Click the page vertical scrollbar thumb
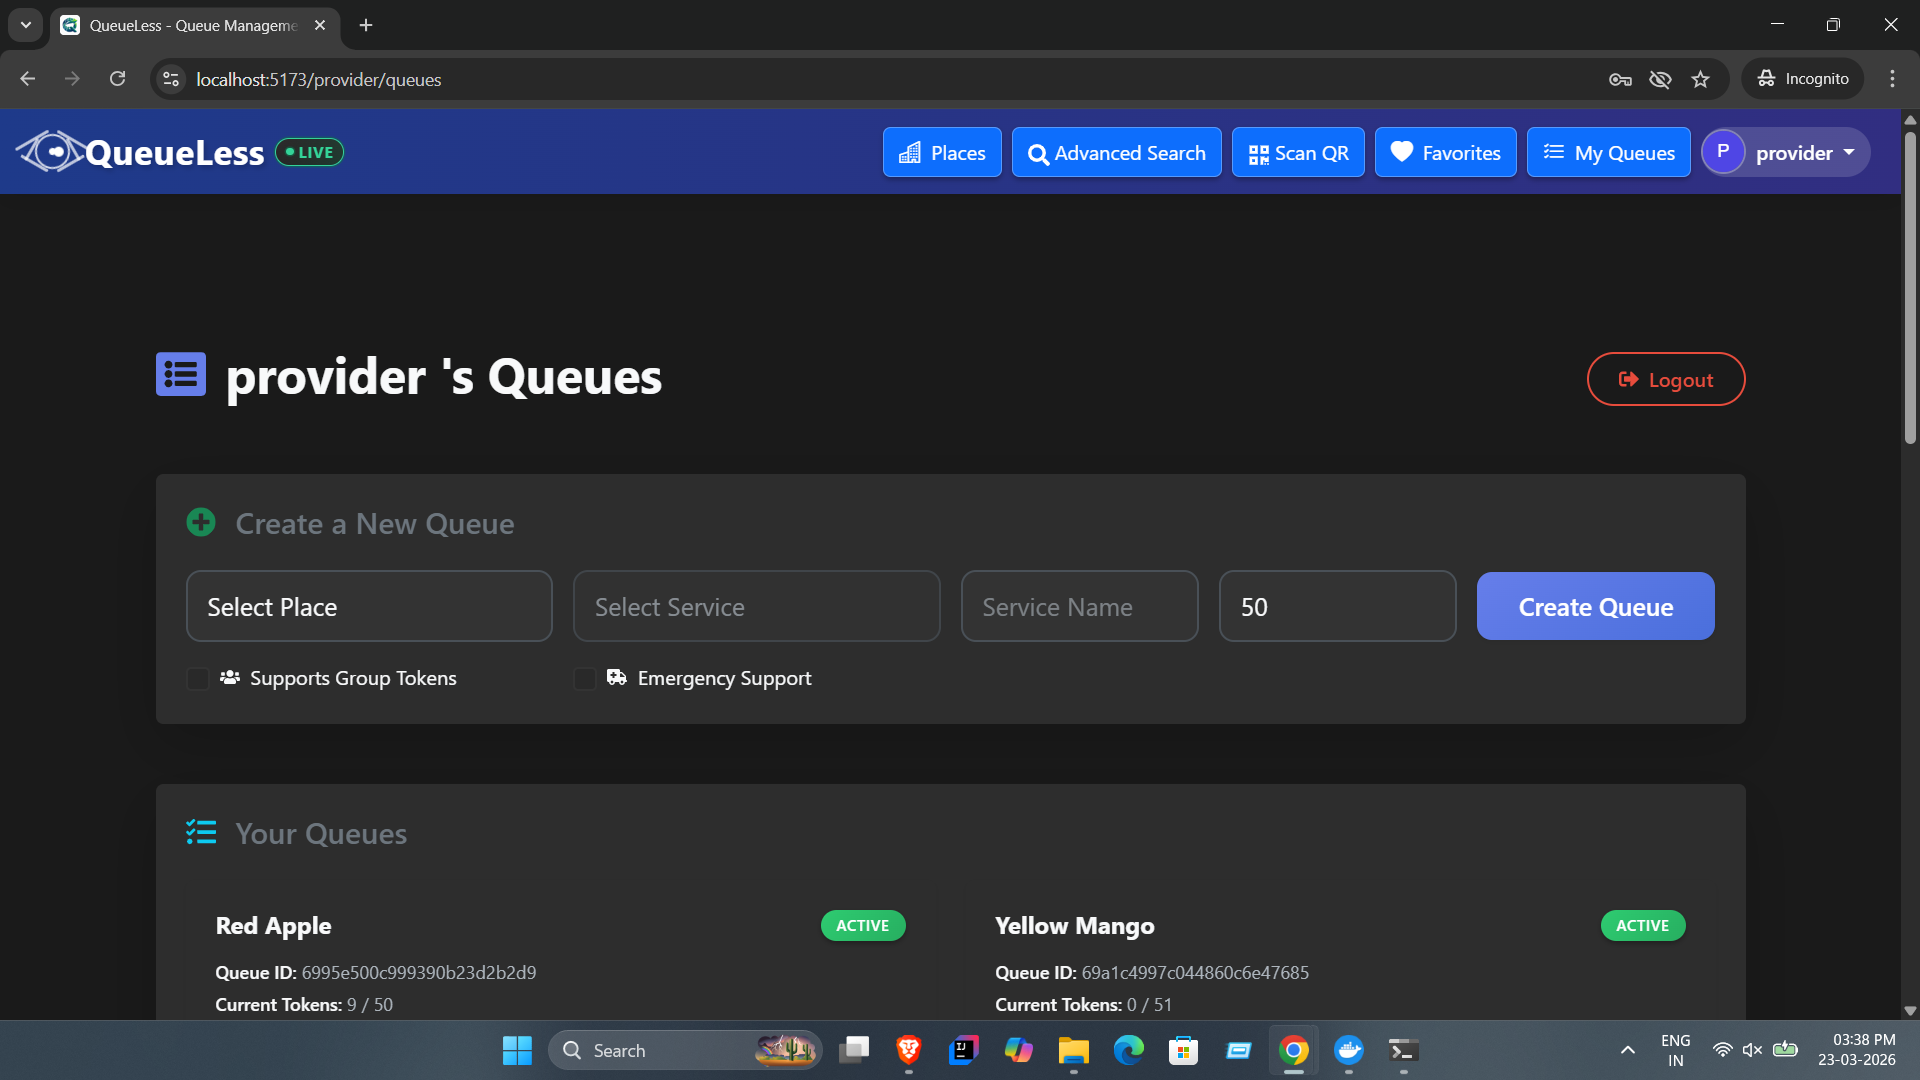The image size is (1920, 1080). coord(1910,287)
